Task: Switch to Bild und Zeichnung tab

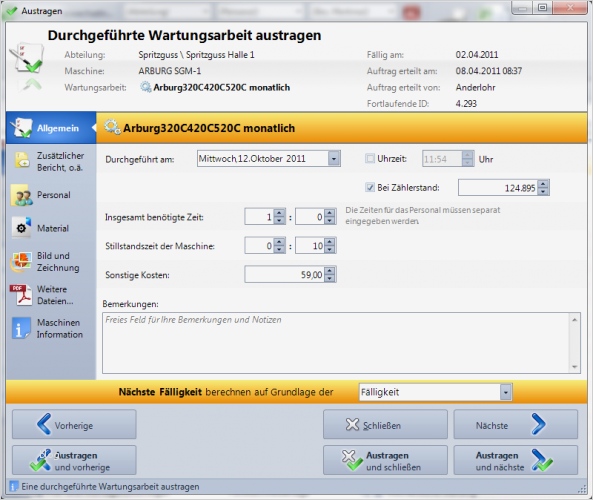Action: 51,262
